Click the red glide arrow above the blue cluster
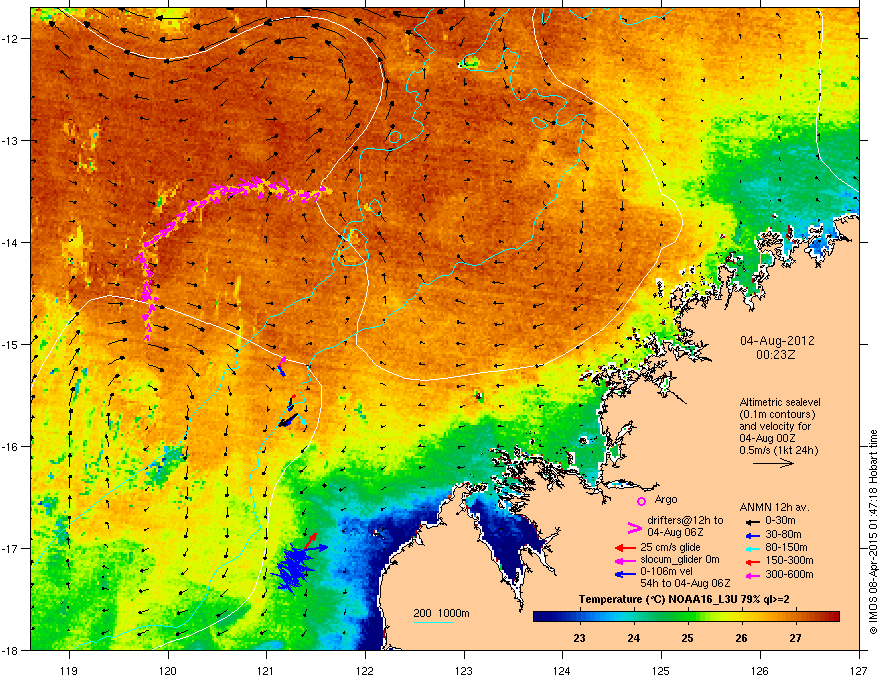 click(310, 541)
